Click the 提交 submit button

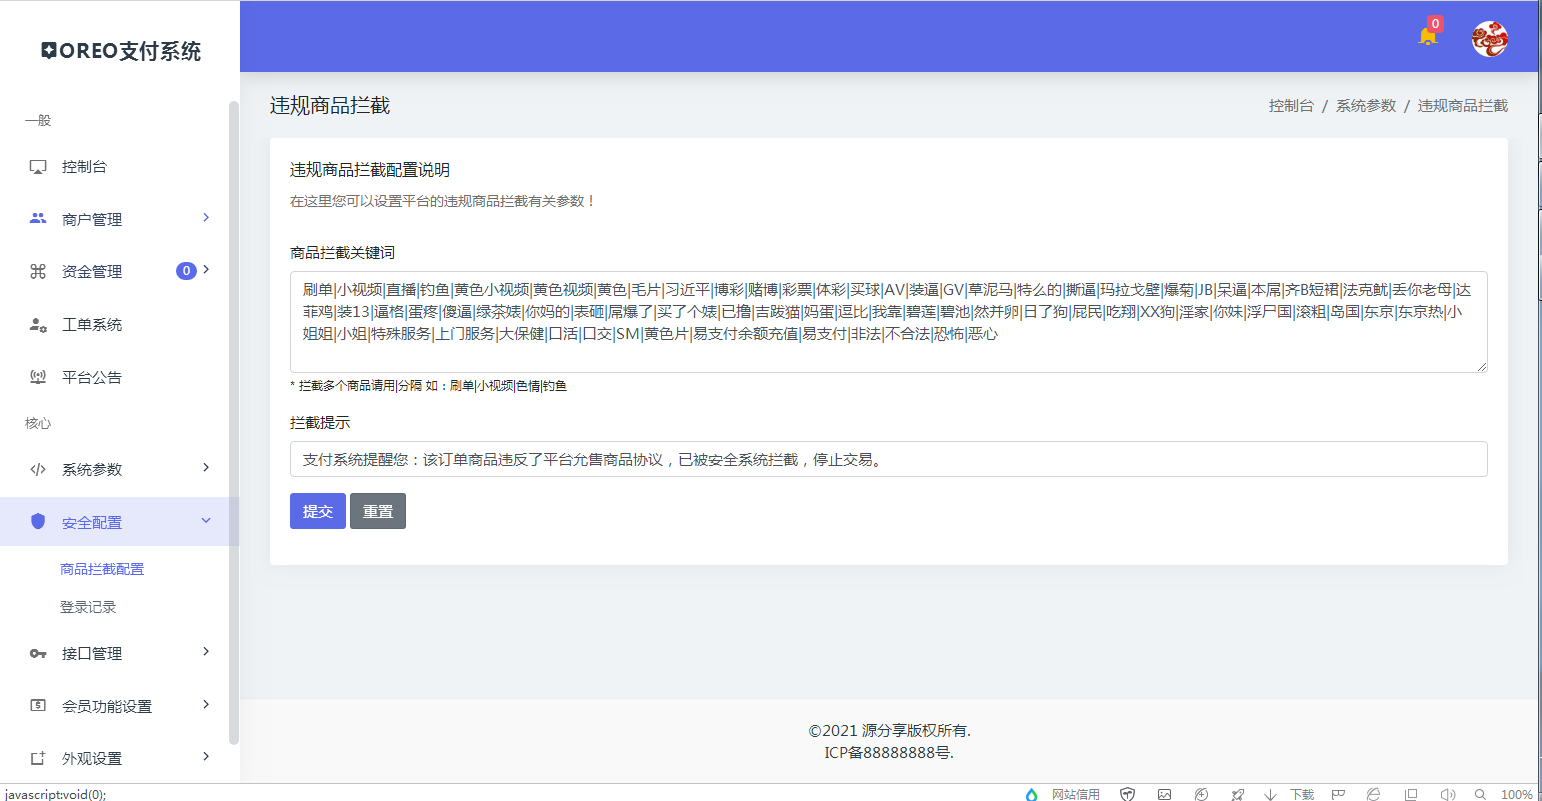pos(317,510)
